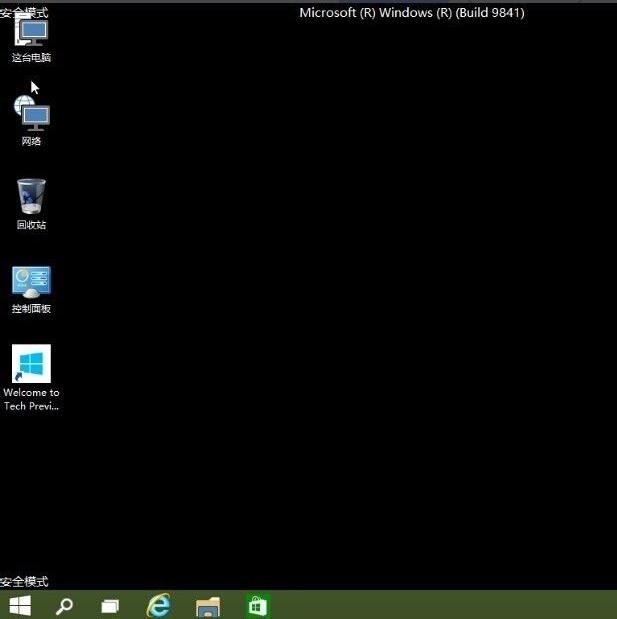This screenshot has width=617, height=619.
Task: Open Task View from the taskbar
Action: click(110, 606)
